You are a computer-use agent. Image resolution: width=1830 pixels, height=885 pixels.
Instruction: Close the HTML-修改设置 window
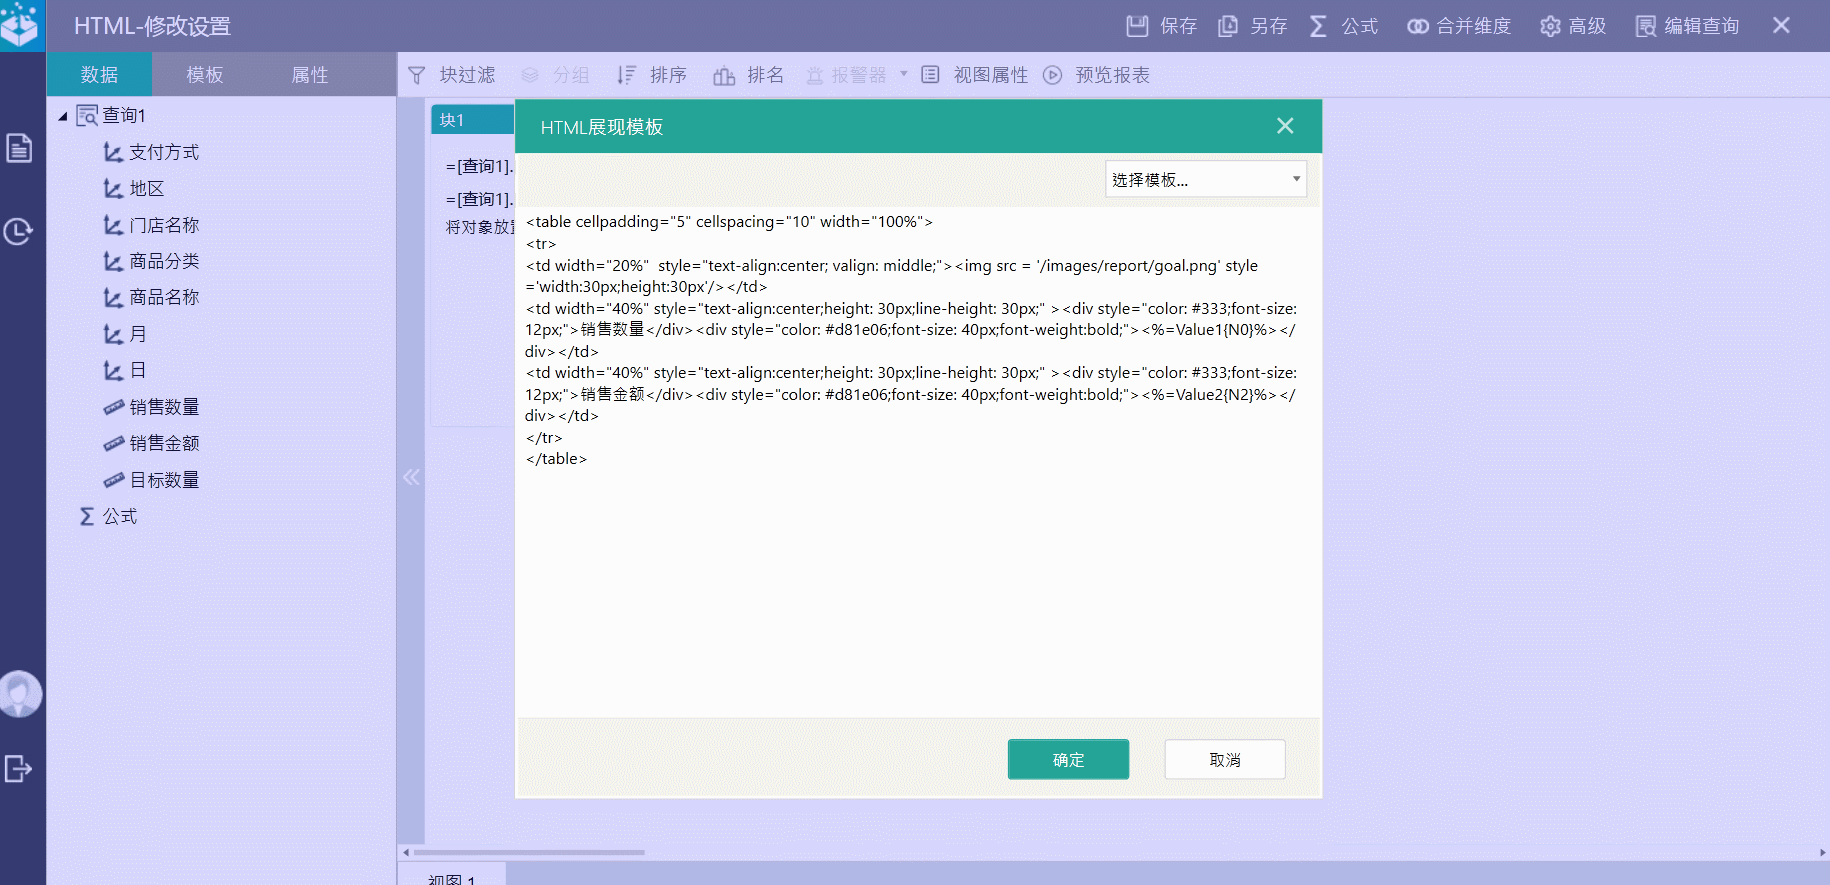[1781, 25]
